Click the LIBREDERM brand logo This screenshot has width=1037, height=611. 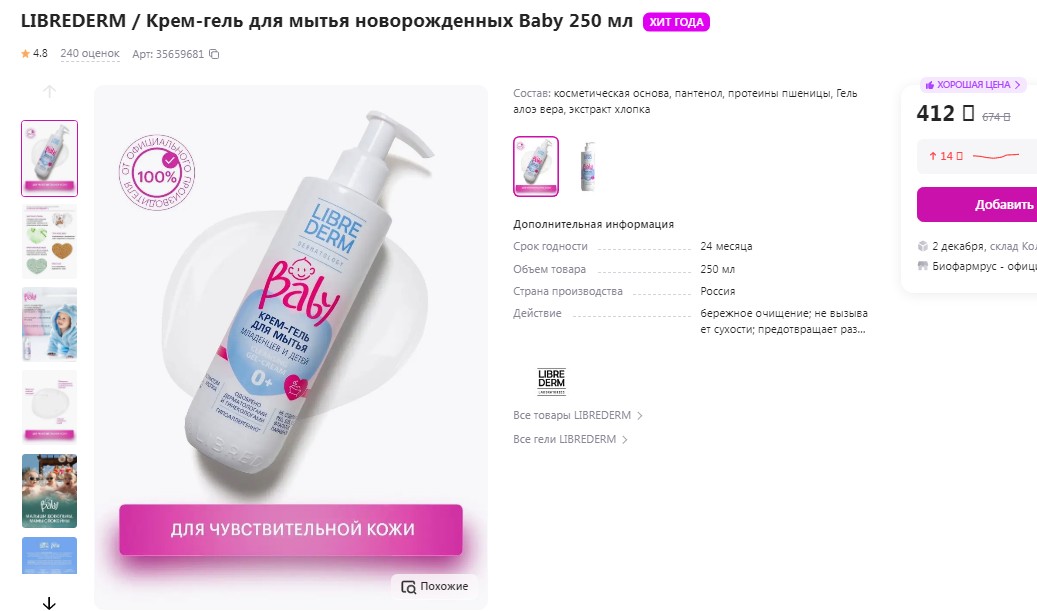[x=552, y=382]
